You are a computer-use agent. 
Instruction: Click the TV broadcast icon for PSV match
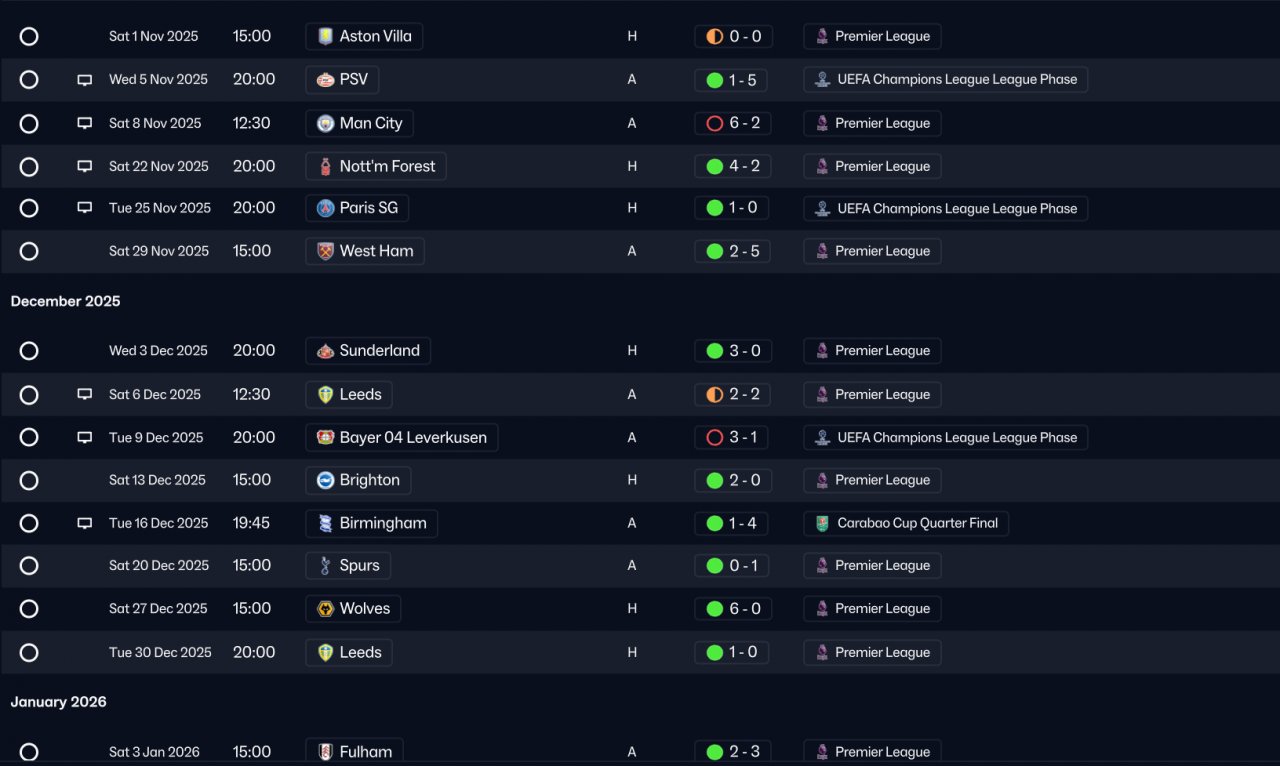point(85,80)
